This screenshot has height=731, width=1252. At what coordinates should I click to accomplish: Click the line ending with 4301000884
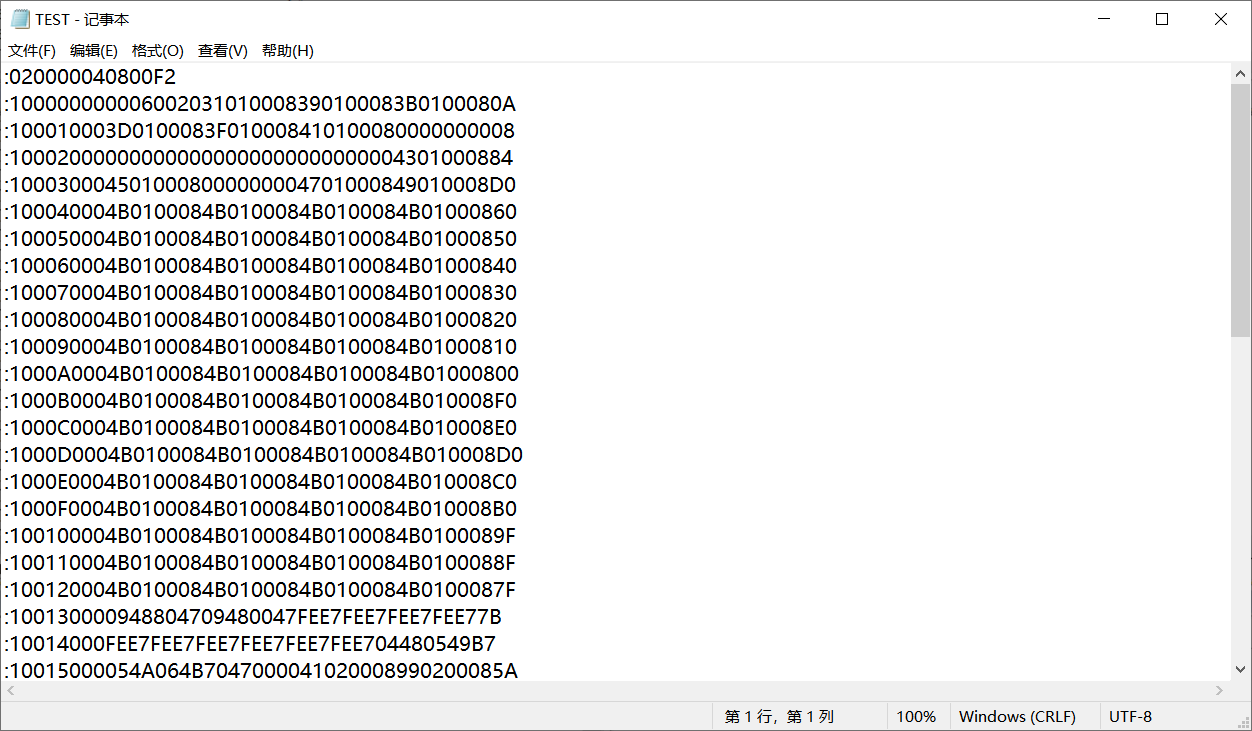(x=259, y=158)
